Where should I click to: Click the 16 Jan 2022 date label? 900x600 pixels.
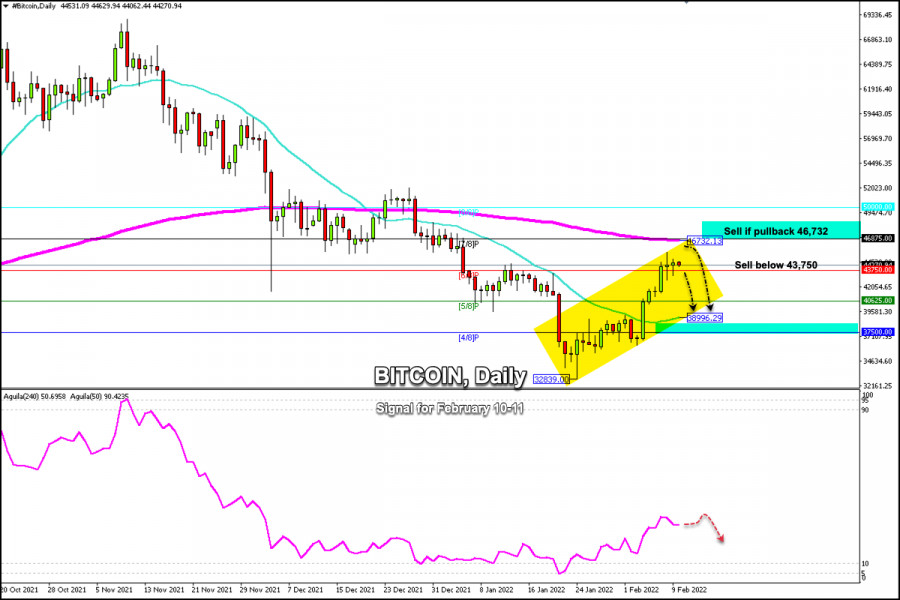[x=546, y=590]
